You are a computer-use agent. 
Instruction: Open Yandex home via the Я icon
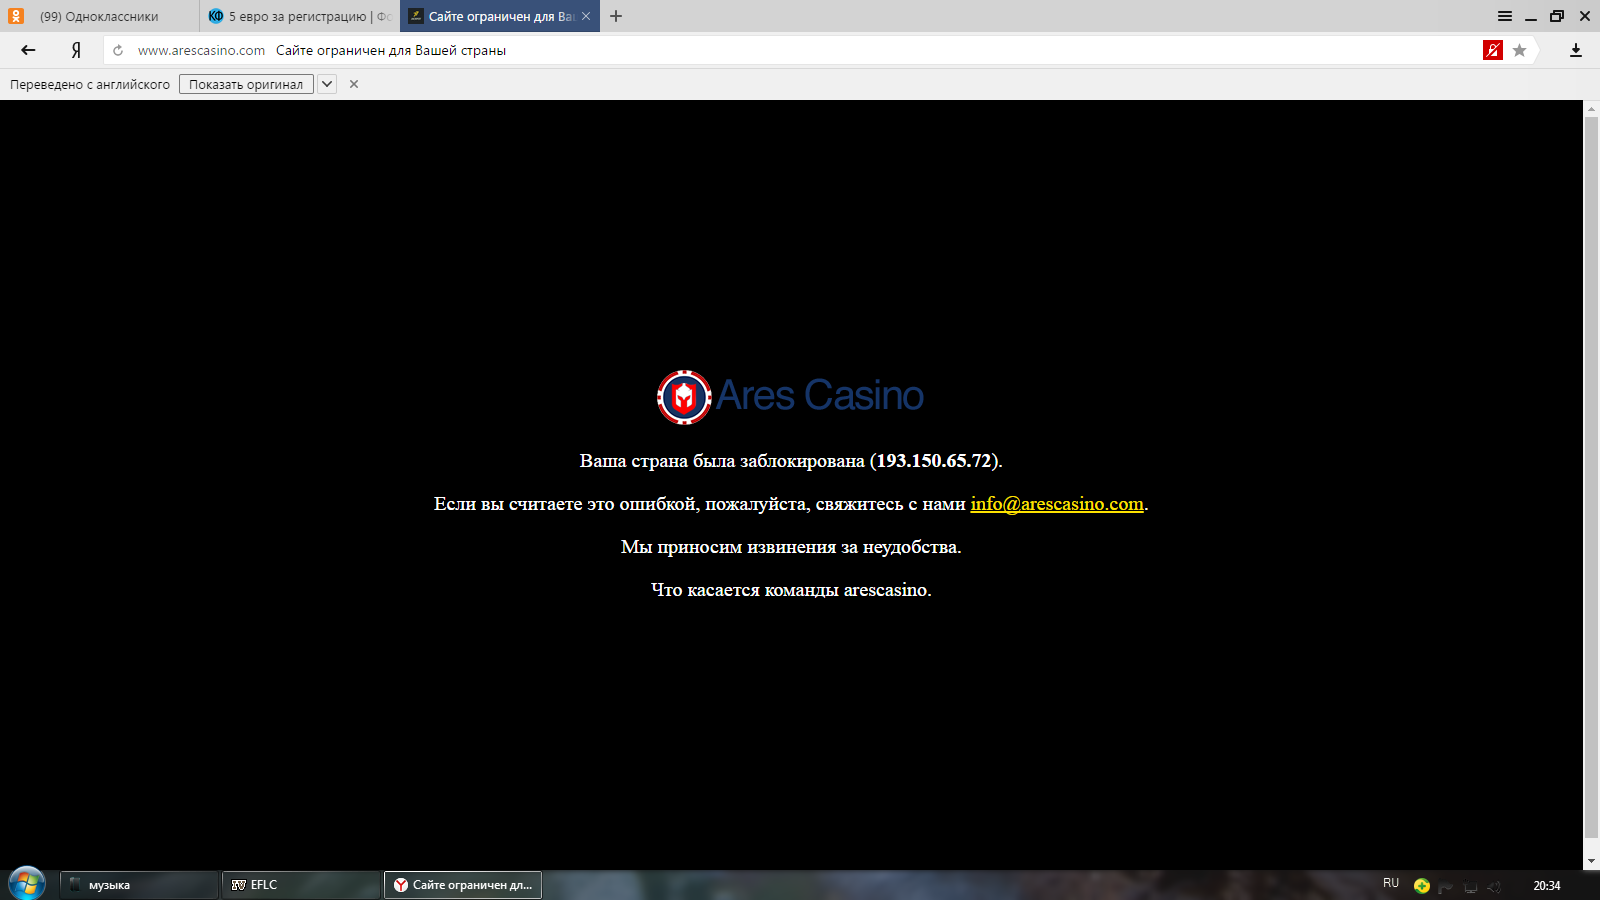76,50
